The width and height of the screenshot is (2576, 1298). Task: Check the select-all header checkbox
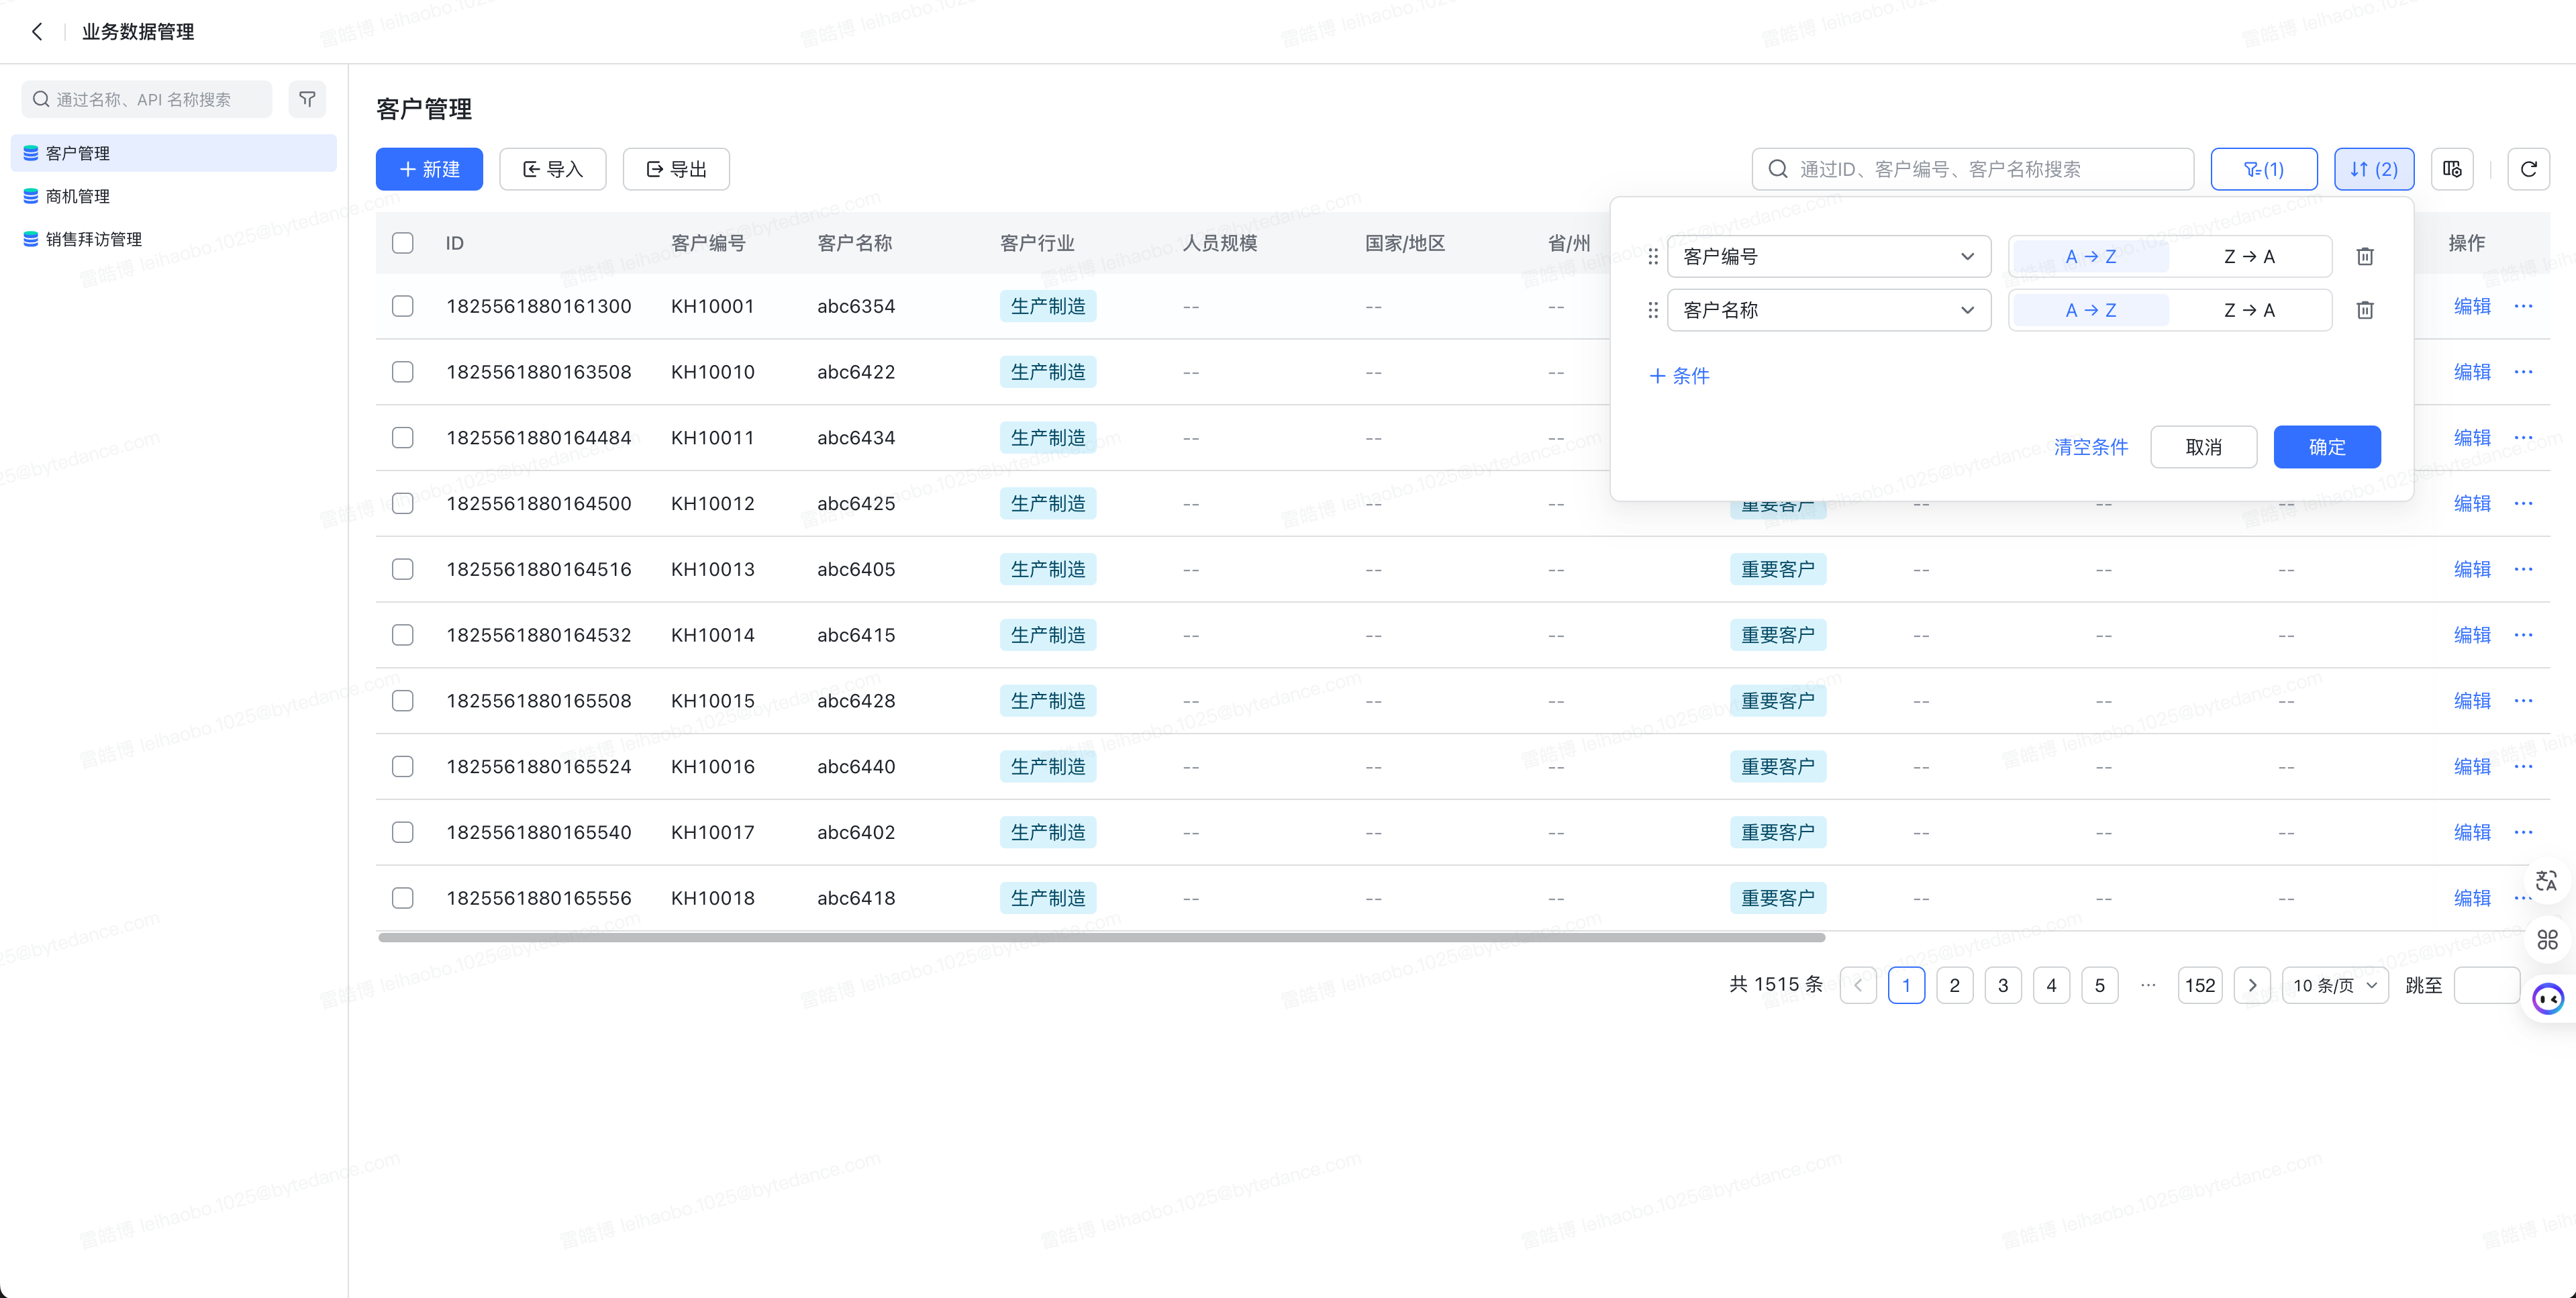403,243
